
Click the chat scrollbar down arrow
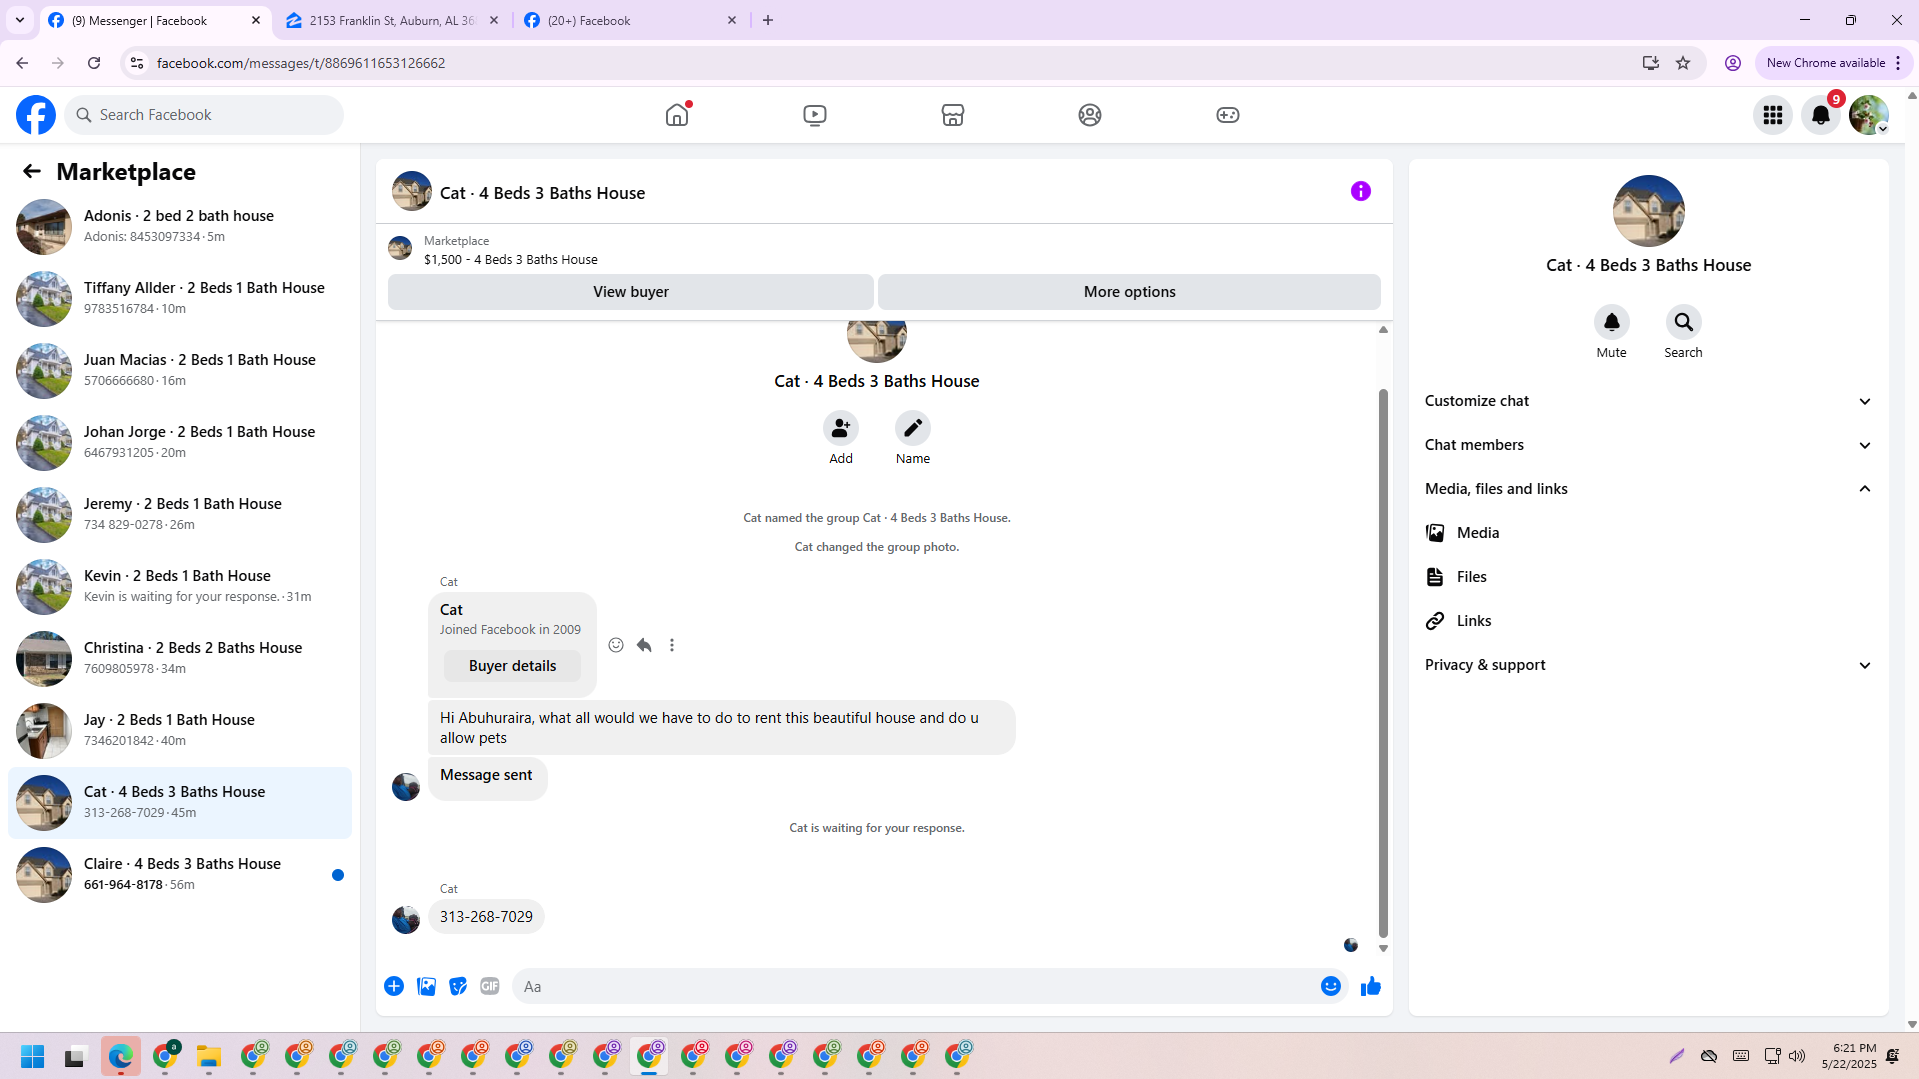tap(1384, 948)
